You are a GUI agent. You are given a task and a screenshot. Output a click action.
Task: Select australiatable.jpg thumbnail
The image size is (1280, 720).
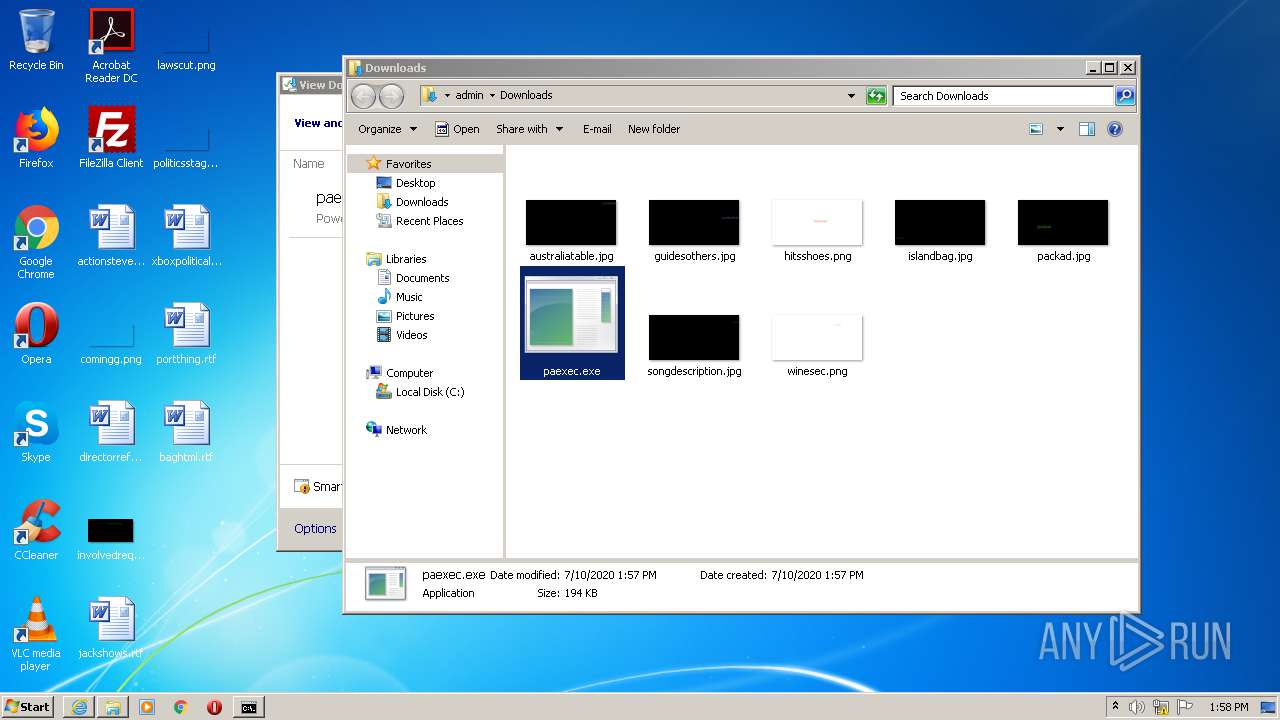click(x=571, y=230)
